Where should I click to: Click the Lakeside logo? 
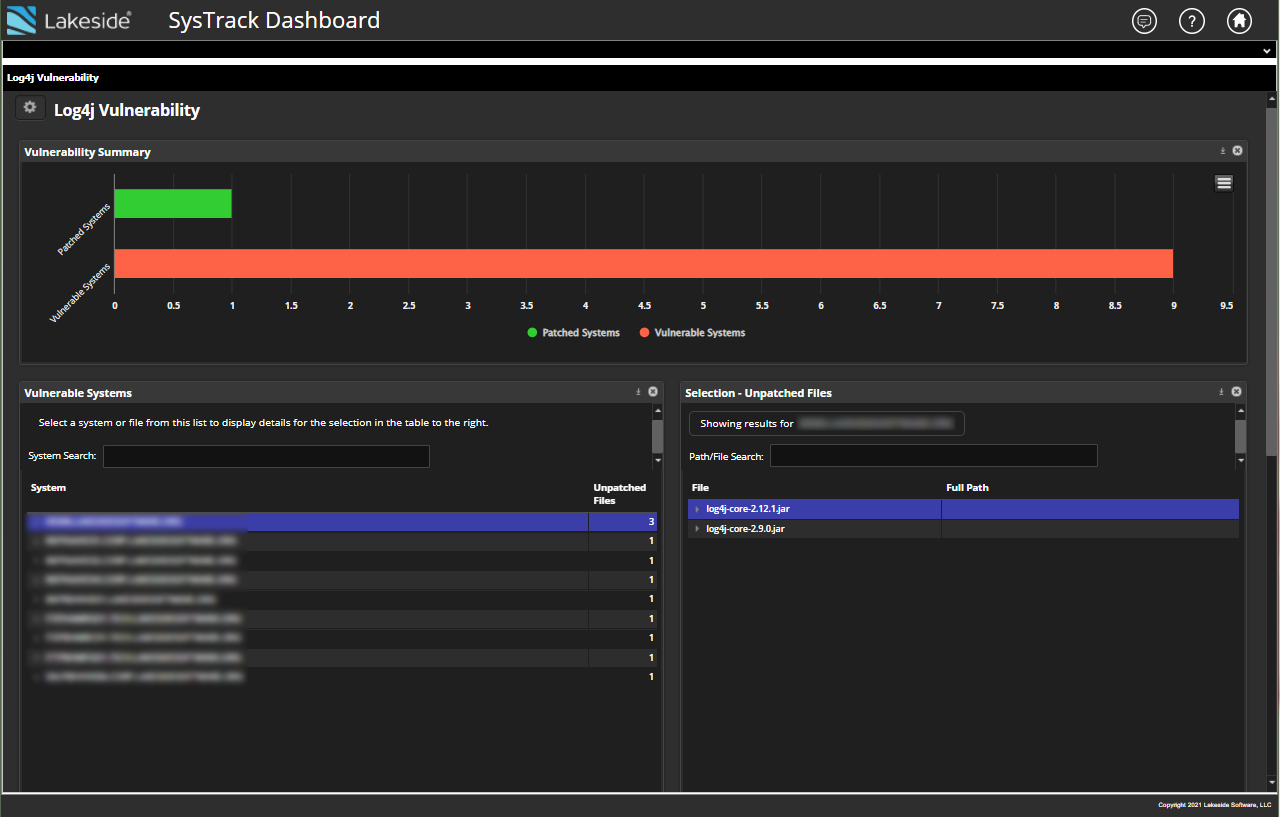click(x=69, y=20)
